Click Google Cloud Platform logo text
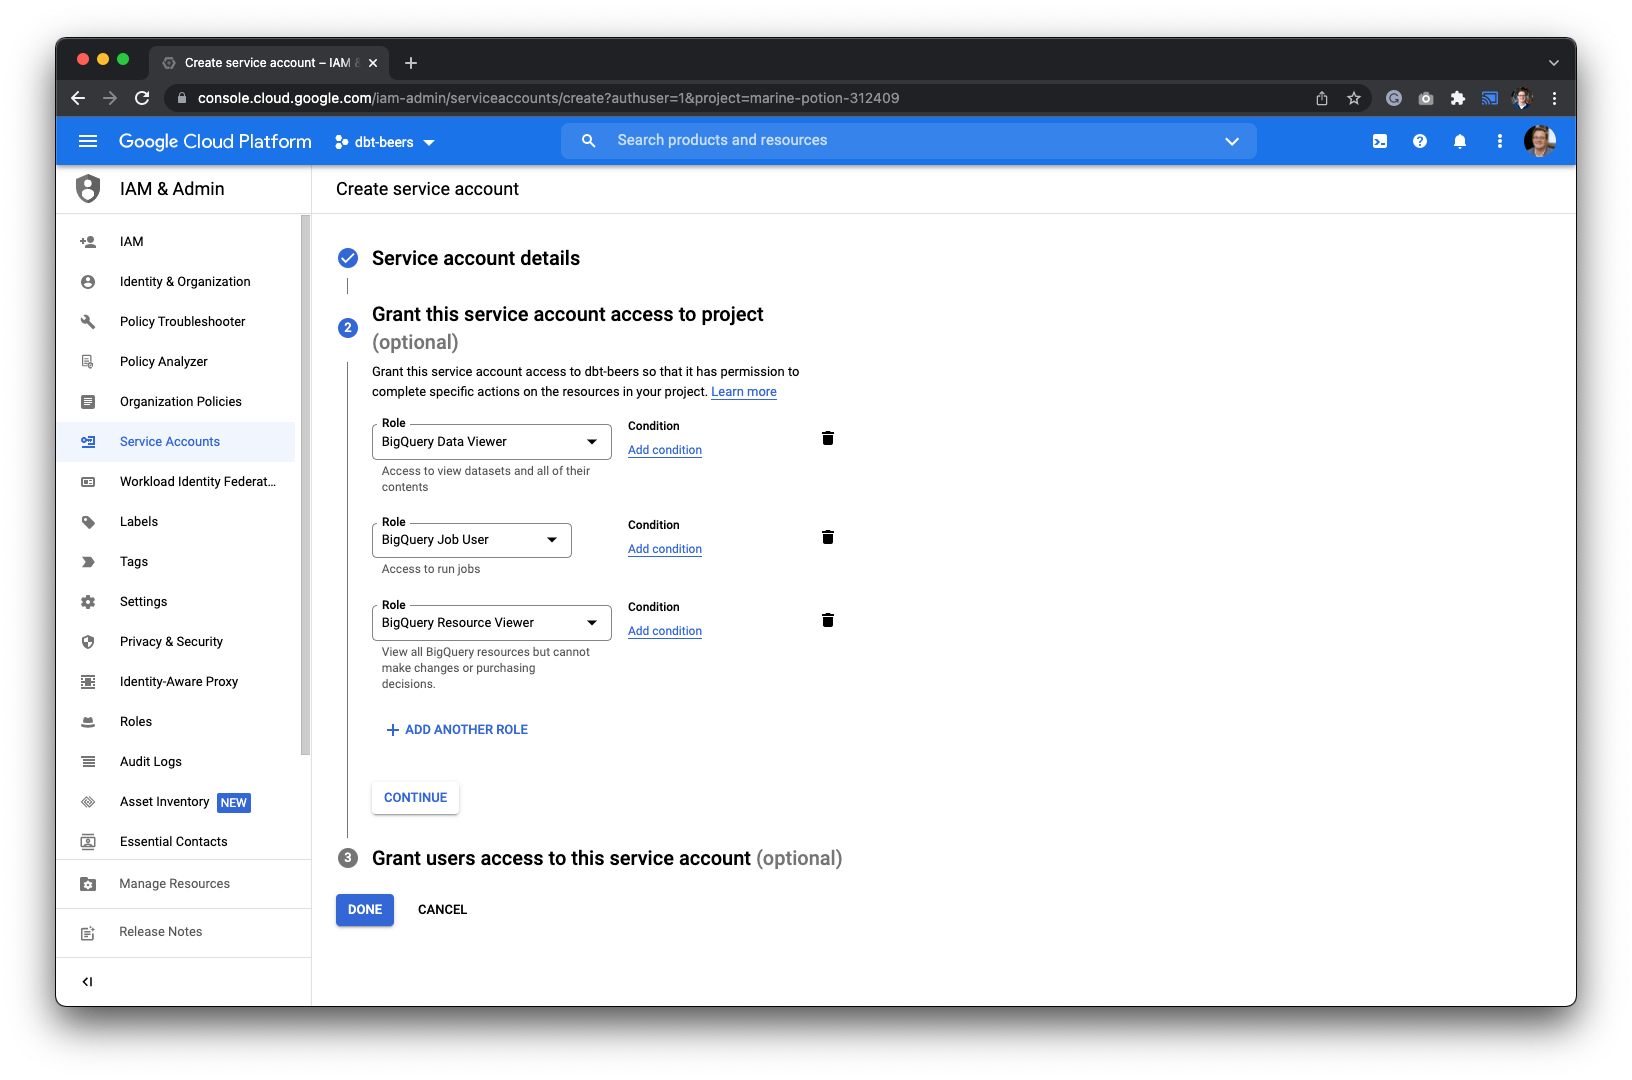 pos(215,141)
